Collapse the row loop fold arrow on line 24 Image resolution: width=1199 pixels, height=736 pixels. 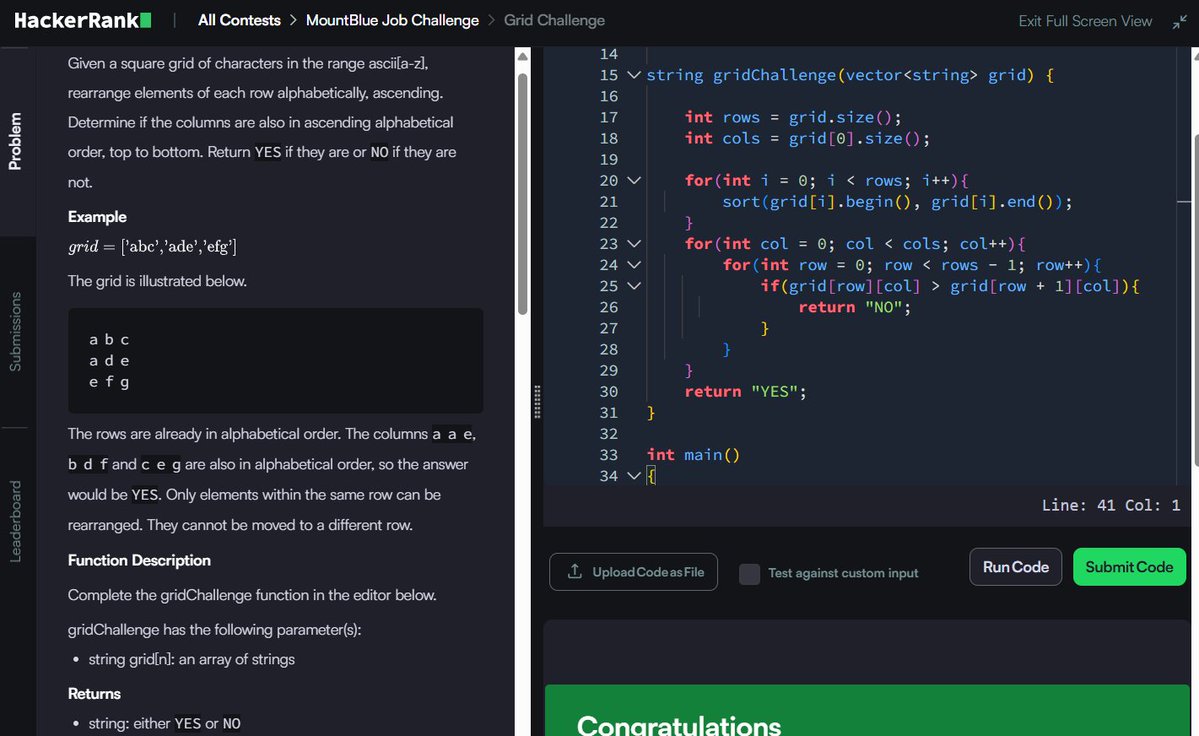(x=634, y=264)
